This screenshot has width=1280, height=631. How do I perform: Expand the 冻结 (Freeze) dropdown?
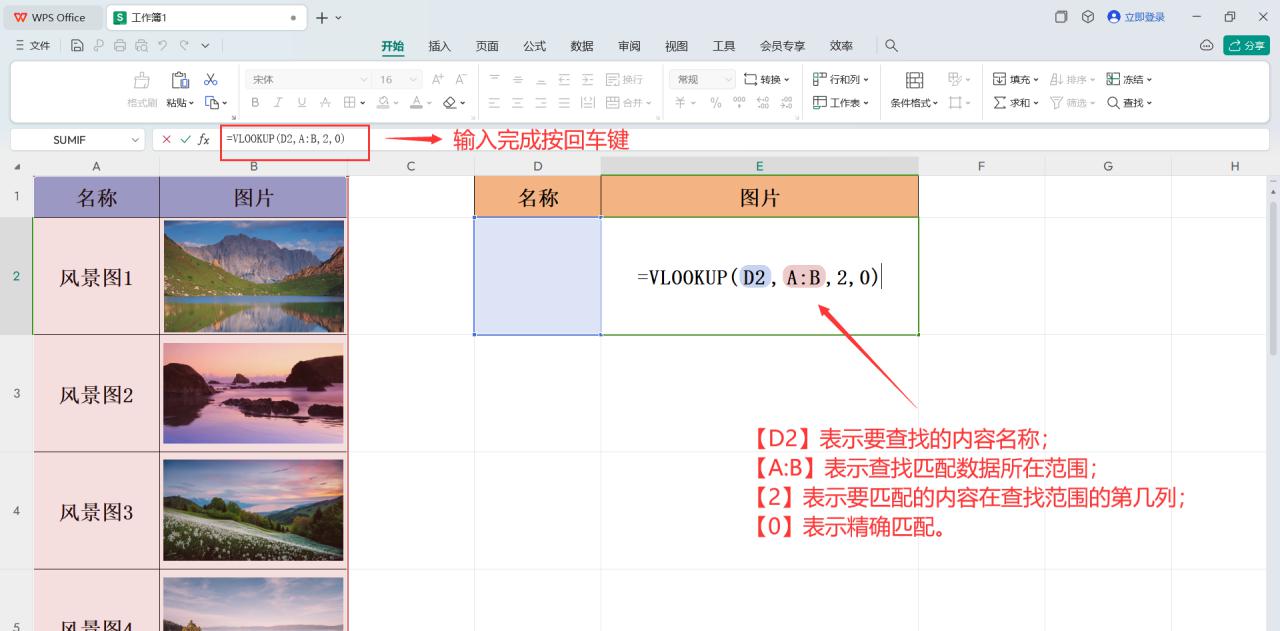1130,80
